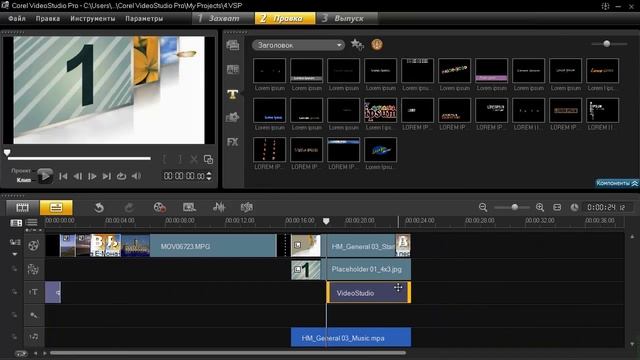Click the add to favorites star icon
The image size is (640, 360).
[357, 44]
